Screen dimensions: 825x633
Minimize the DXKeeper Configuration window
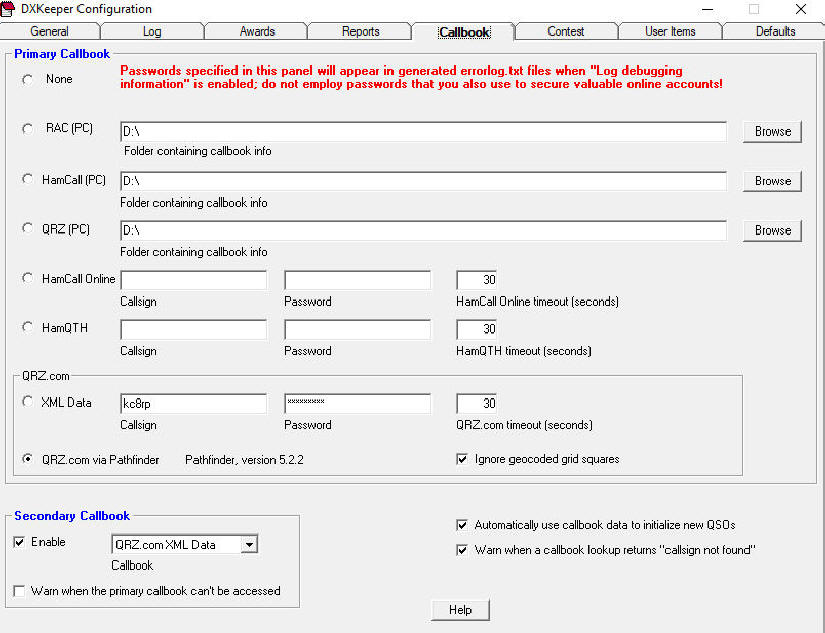(x=708, y=9)
